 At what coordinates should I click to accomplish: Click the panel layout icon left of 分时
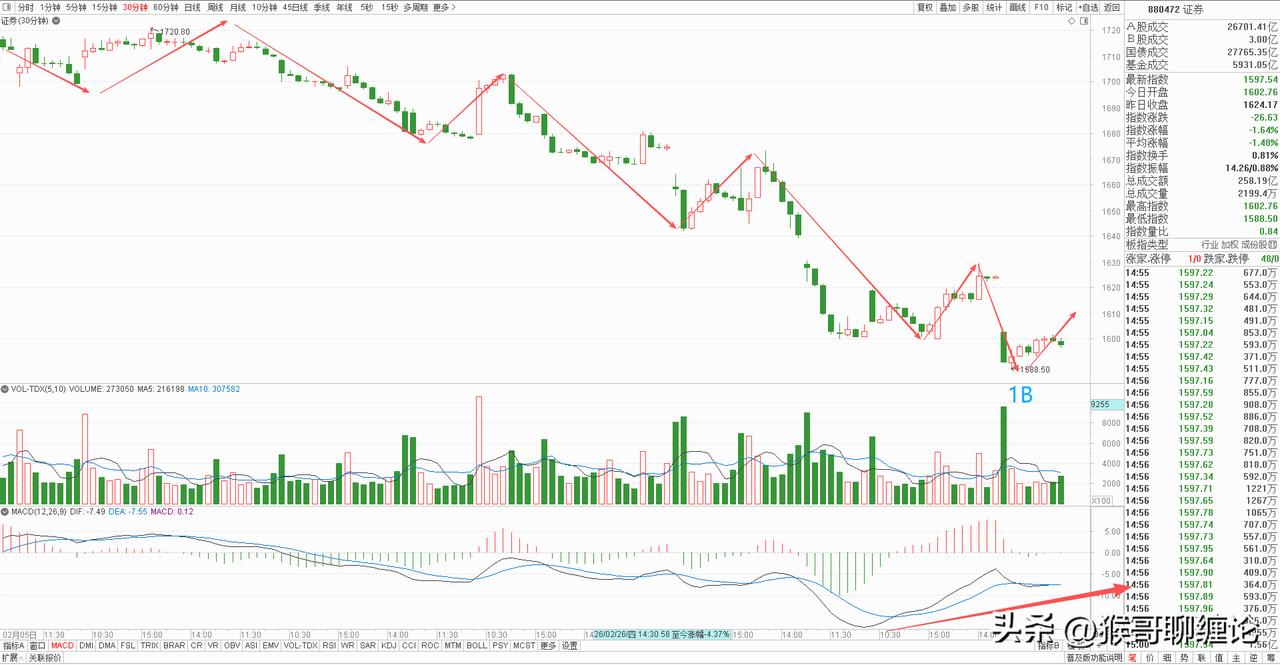pos(7,7)
